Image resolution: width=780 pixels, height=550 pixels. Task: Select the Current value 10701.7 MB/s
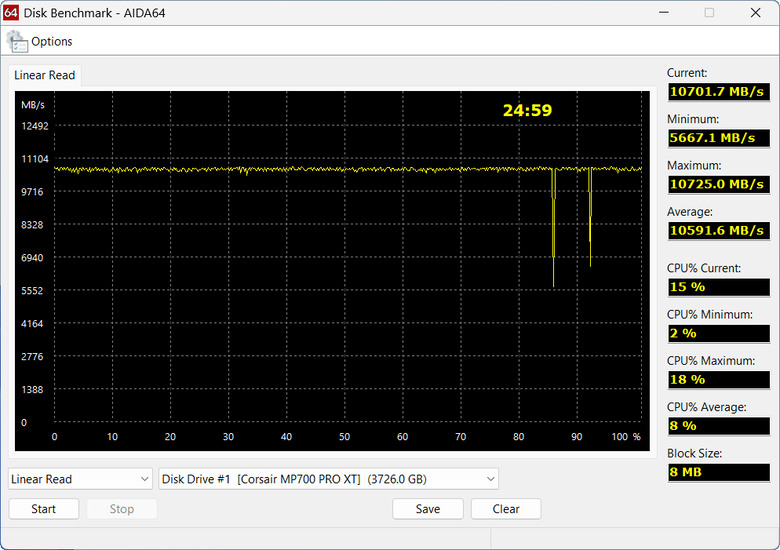coord(719,92)
